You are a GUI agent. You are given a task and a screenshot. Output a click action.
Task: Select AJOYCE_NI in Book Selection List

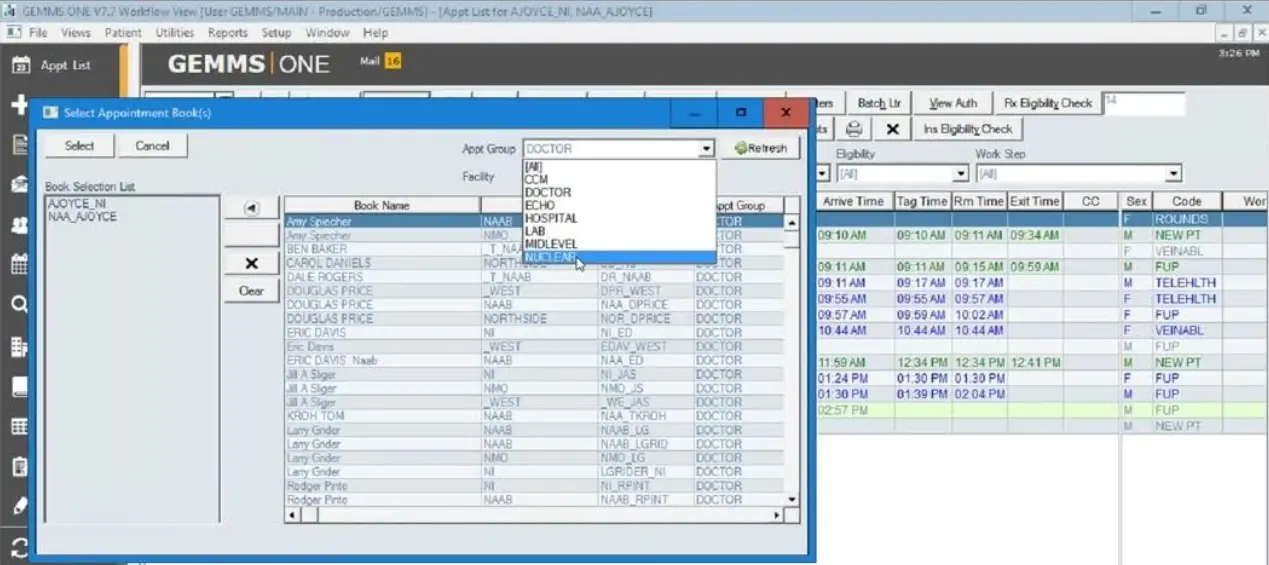76,203
